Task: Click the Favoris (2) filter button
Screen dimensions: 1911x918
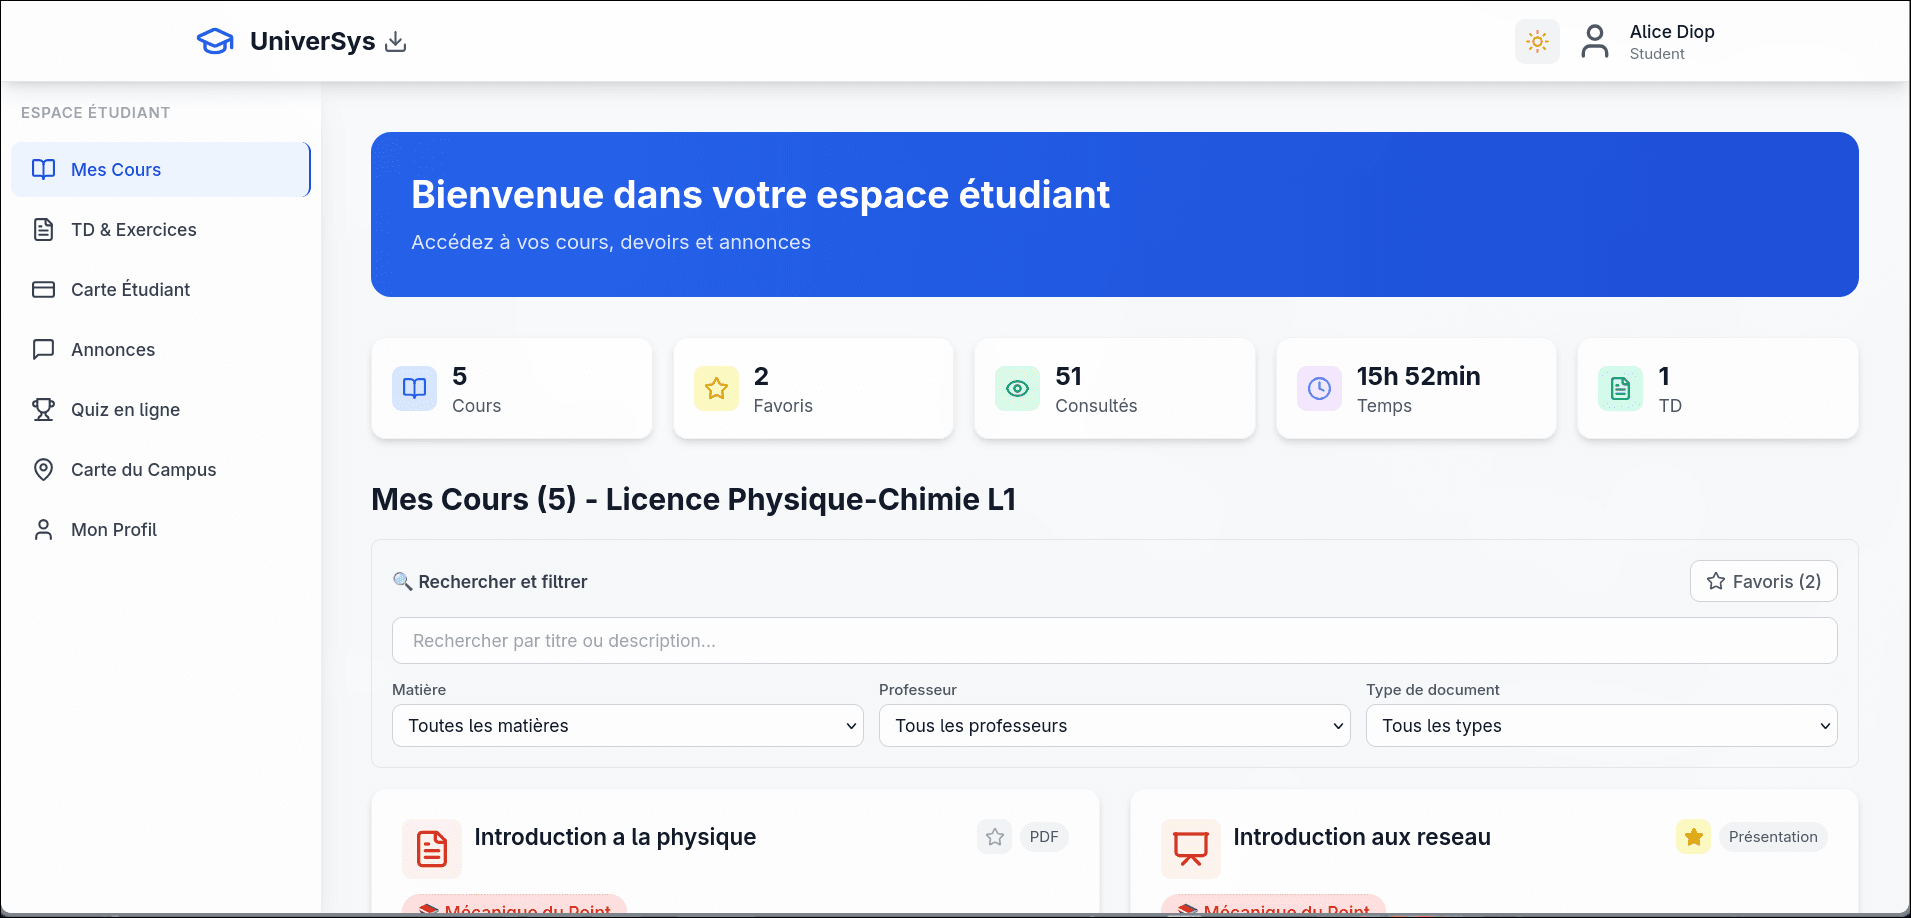Action: click(1763, 581)
